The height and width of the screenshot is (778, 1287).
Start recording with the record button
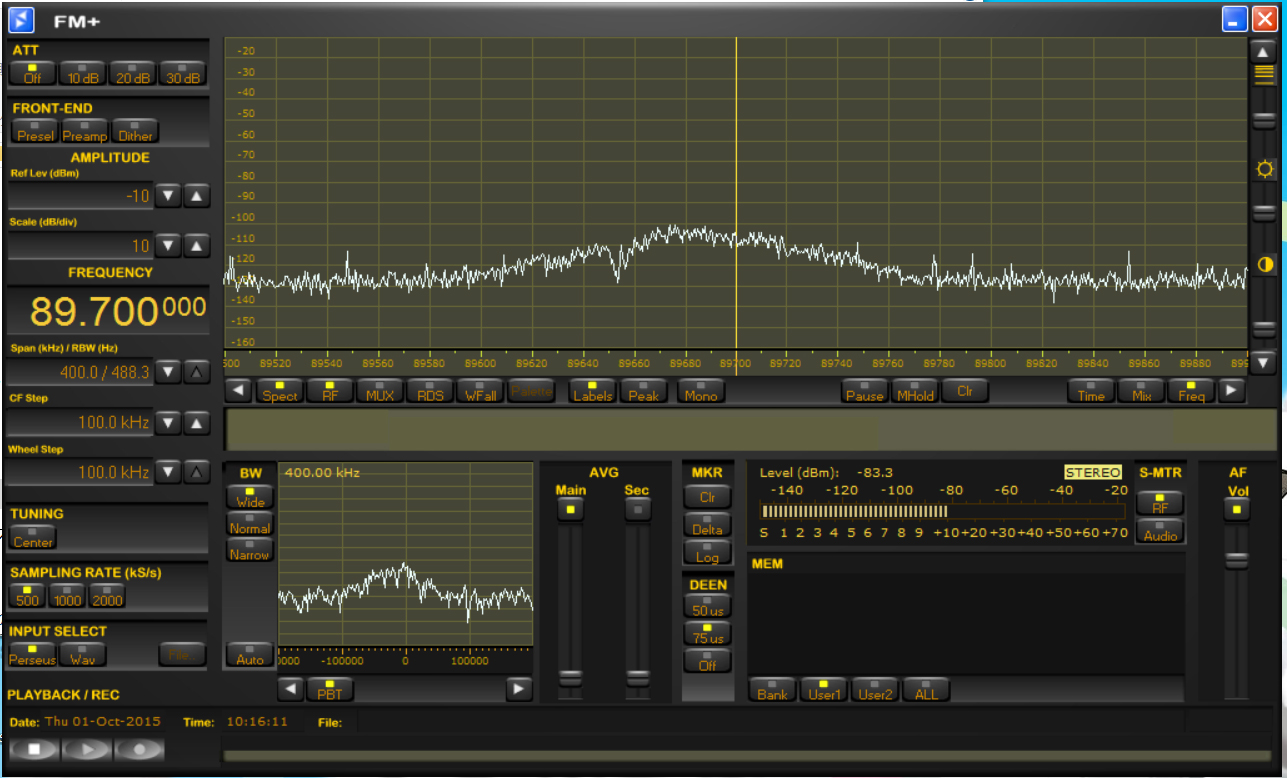coord(140,750)
